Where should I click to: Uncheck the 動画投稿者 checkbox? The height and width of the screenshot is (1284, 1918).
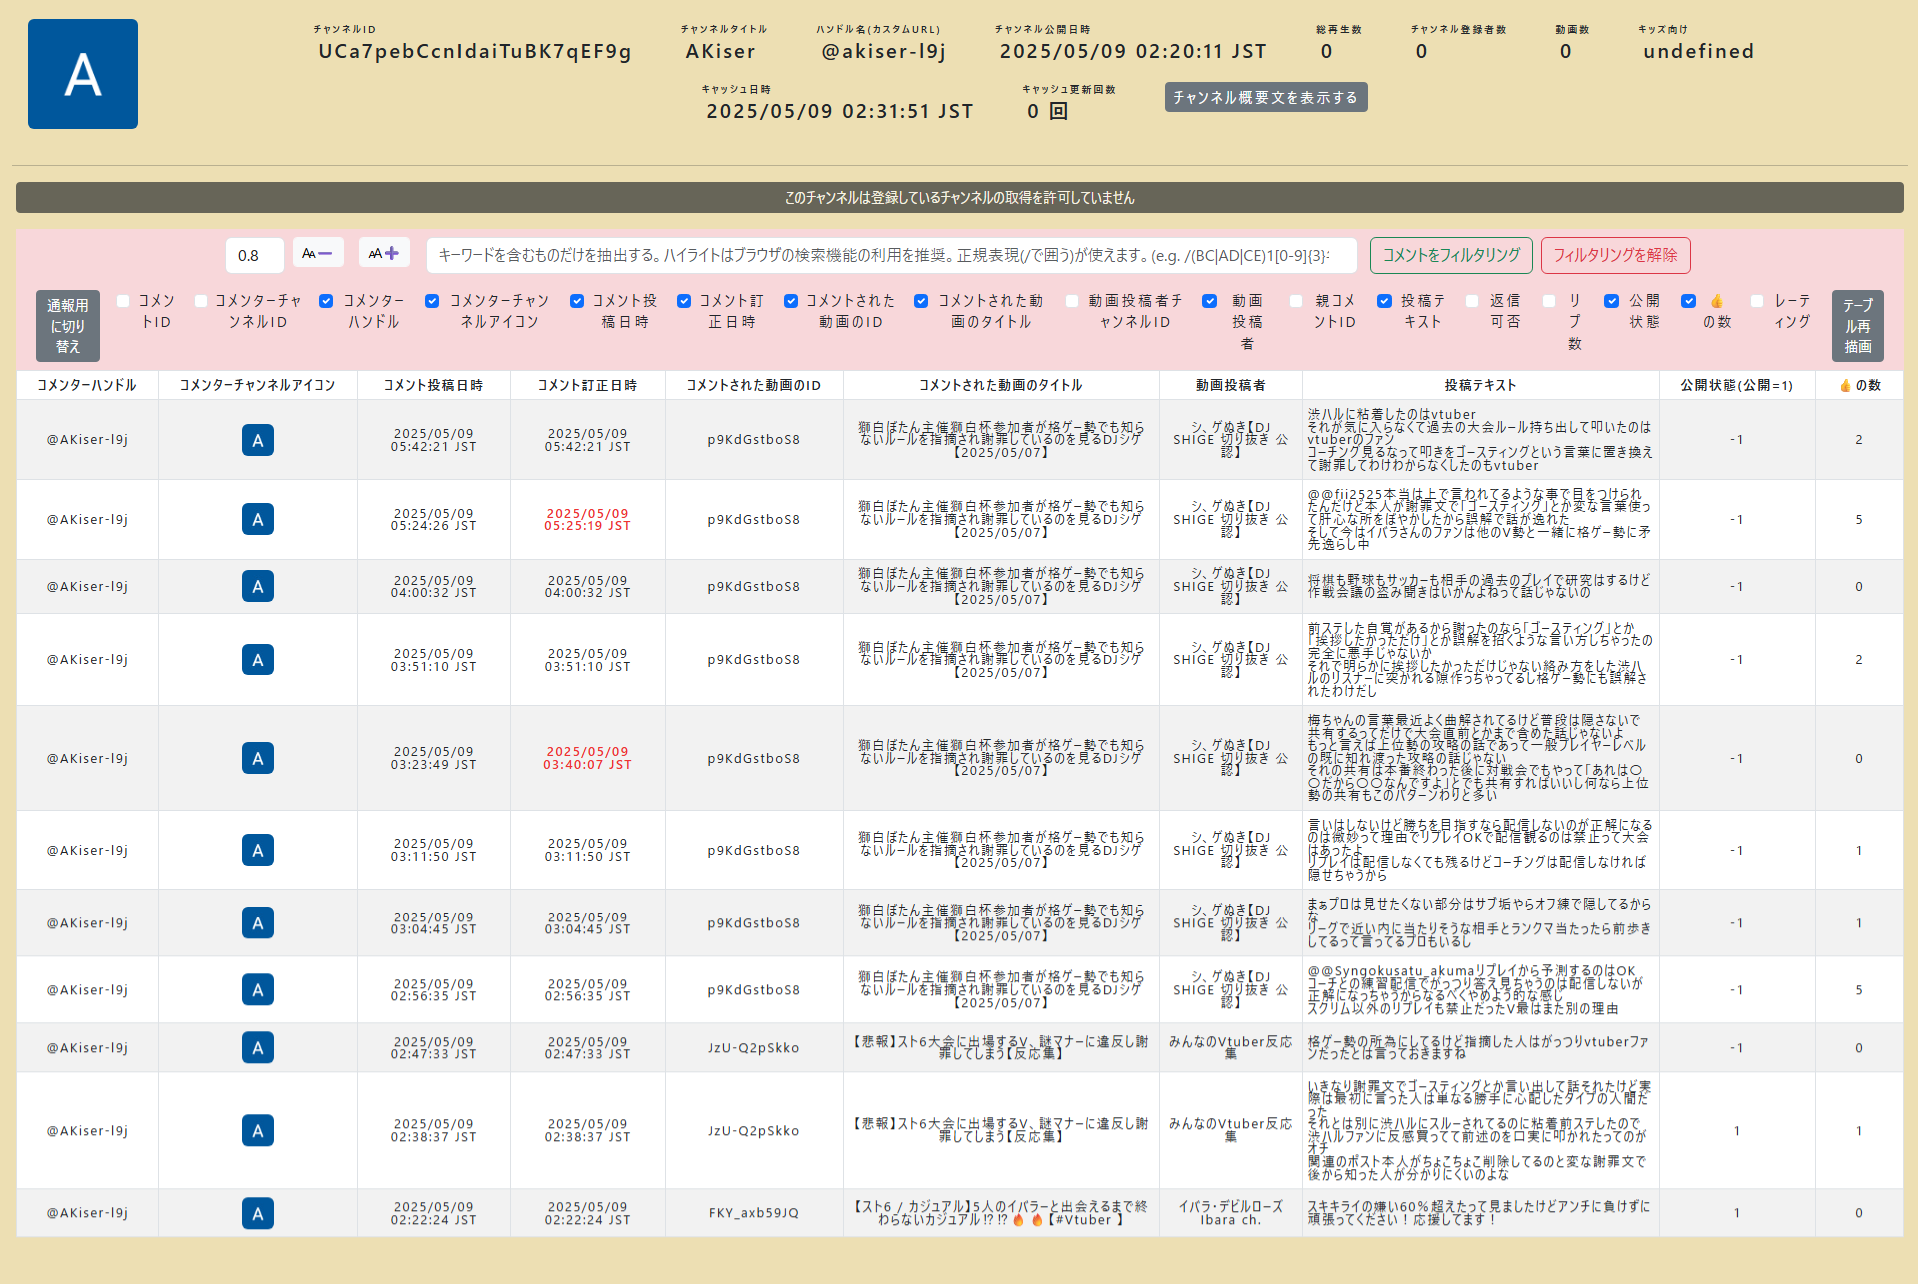click(1210, 301)
